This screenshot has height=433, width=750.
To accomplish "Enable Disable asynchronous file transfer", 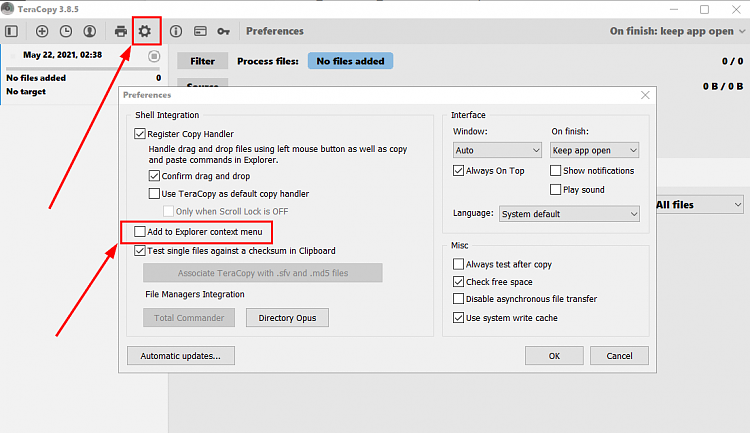I will (x=458, y=299).
